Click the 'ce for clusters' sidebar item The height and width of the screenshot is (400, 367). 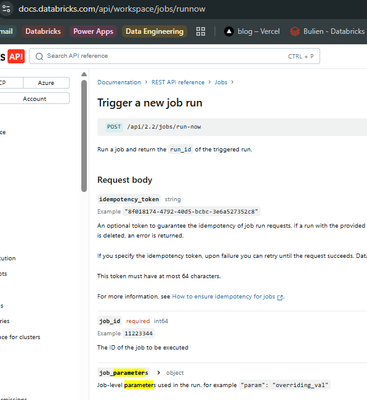(20, 337)
